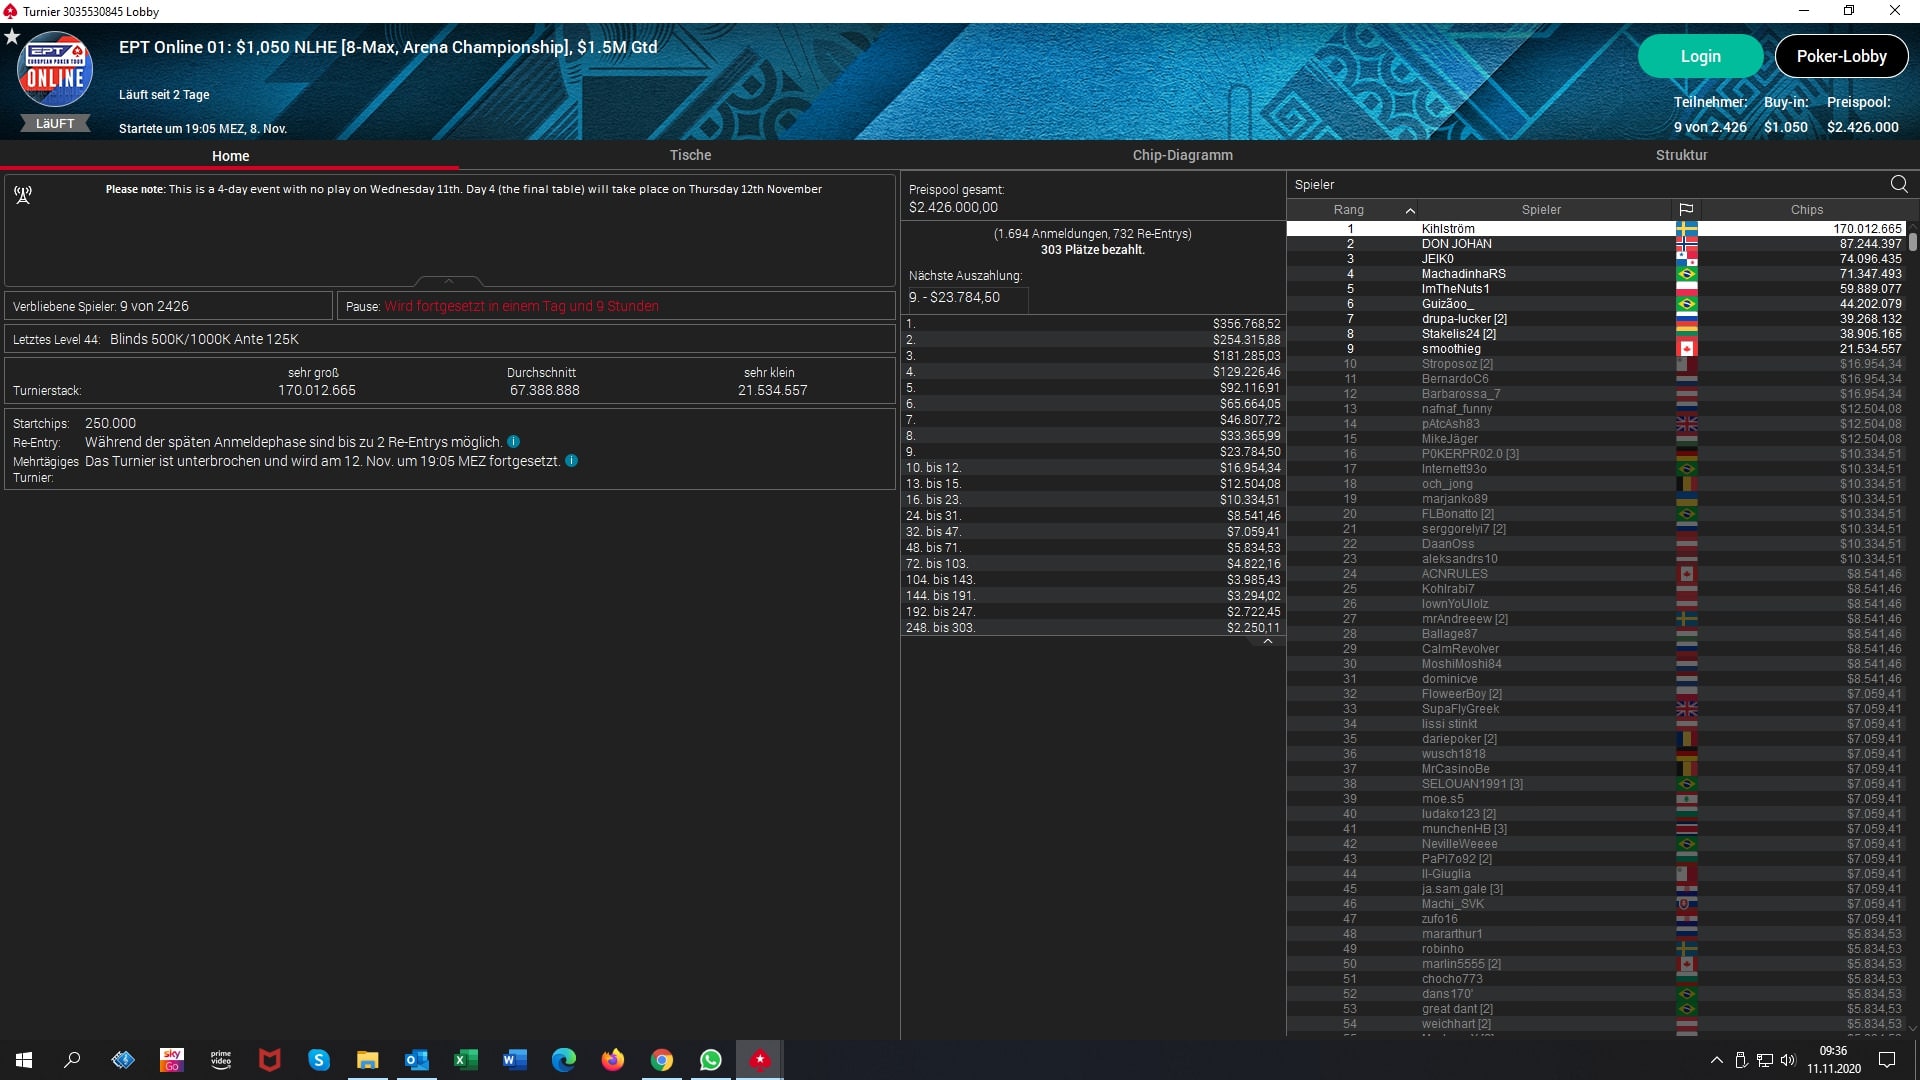Click the broadcast antenna announcement icon

pos(23,194)
